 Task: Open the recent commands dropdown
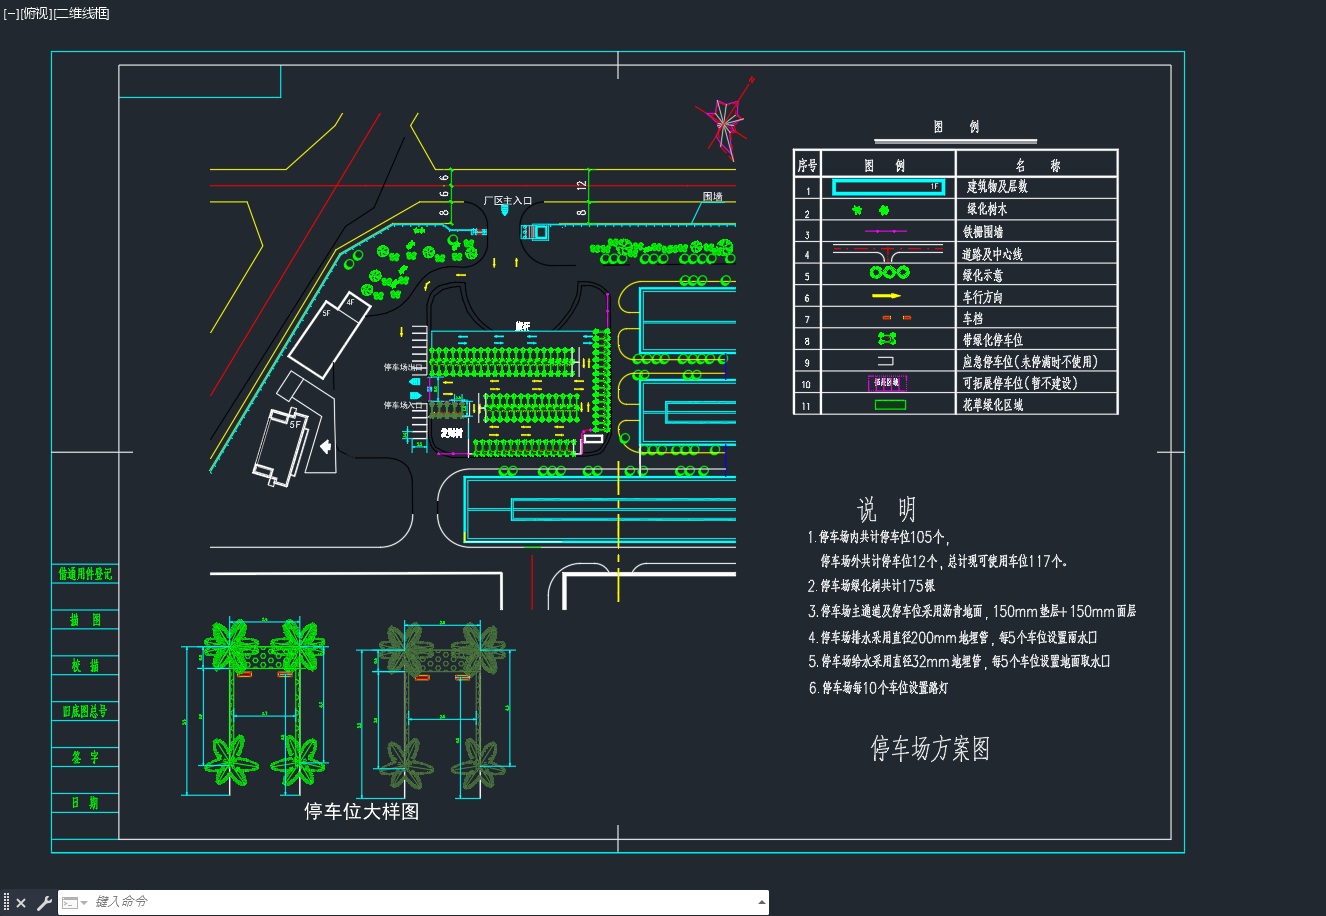click(75, 903)
